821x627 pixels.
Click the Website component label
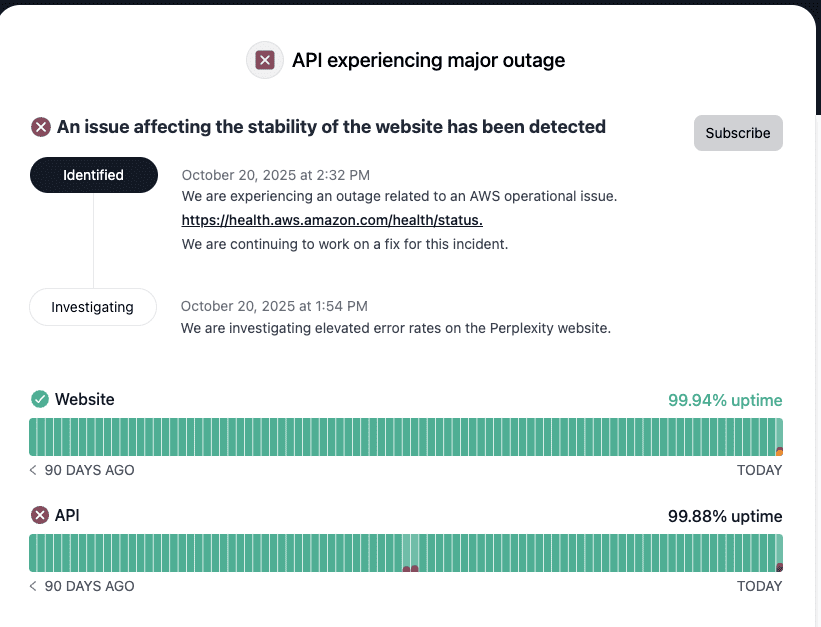click(85, 399)
